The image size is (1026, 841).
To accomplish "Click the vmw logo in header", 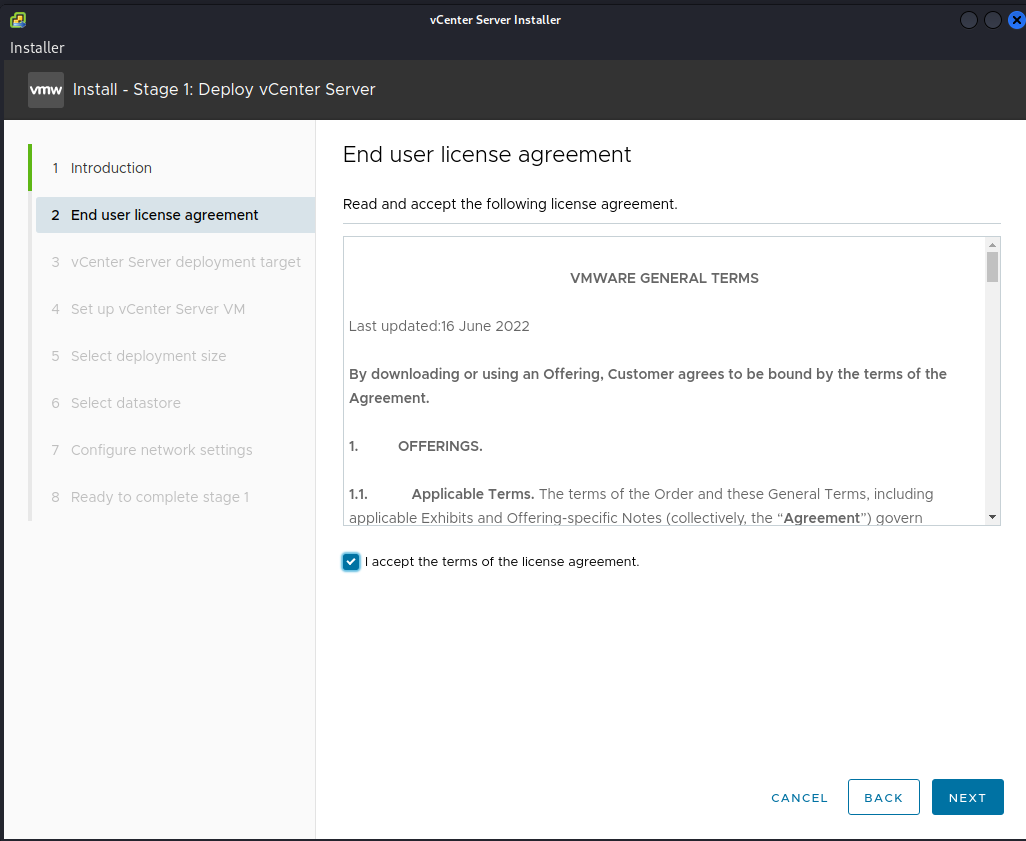I will [x=46, y=89].
